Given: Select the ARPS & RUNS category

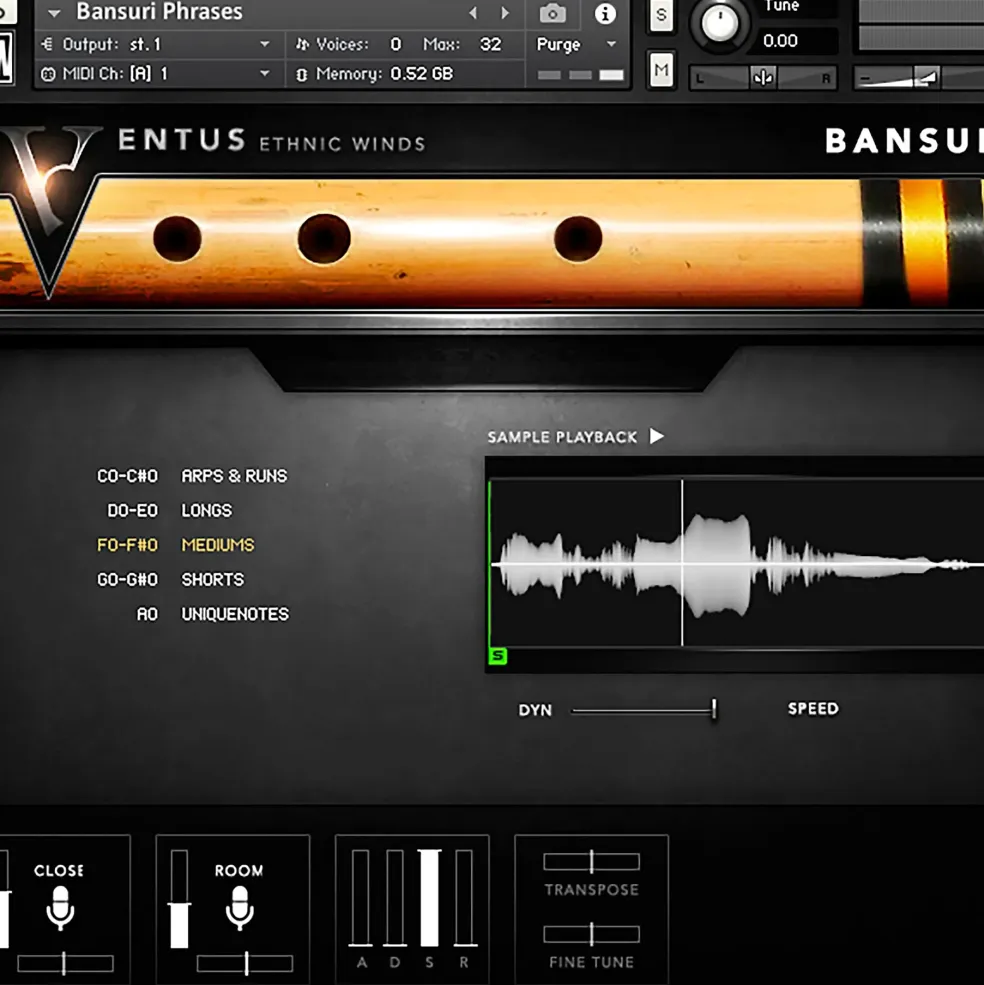Looking at the screenshot, I should pos(234,476).
